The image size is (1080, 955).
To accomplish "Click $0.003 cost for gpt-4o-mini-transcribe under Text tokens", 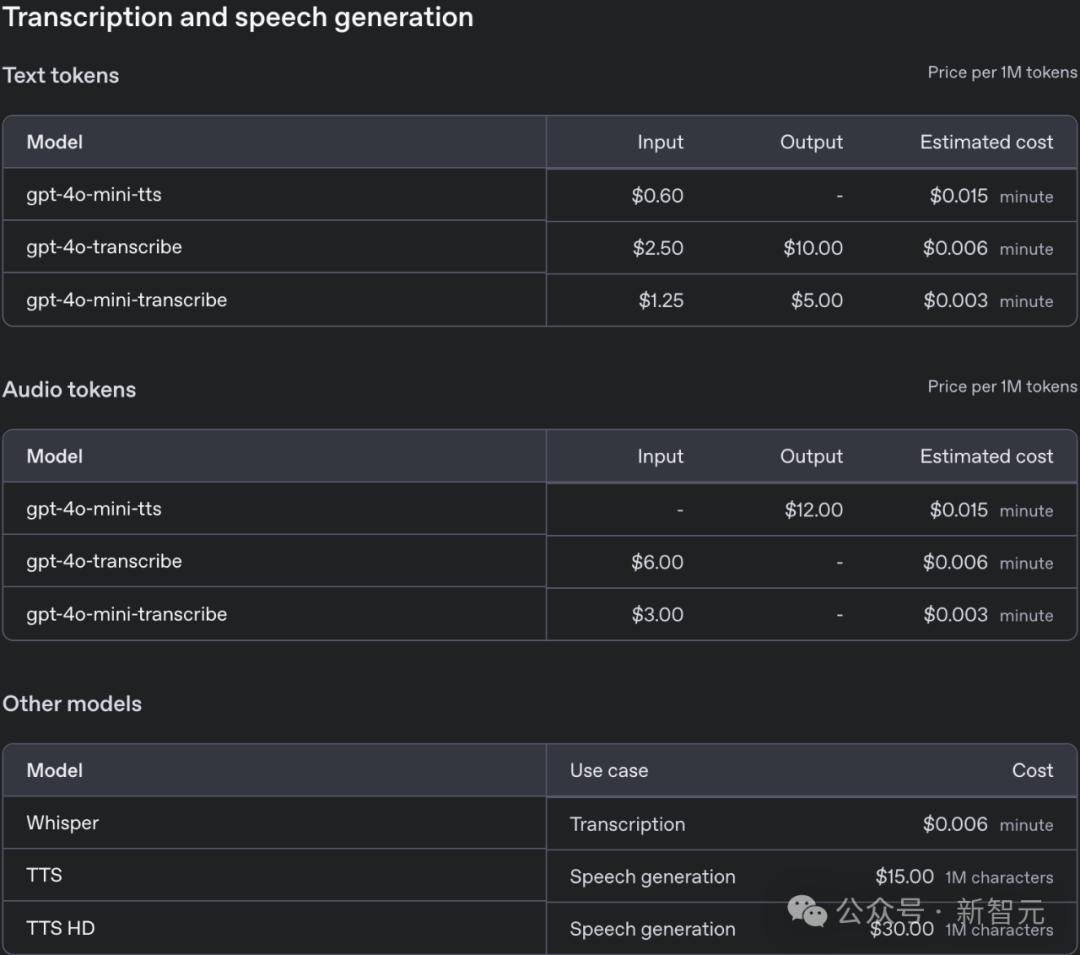I will click(x=955, y=300).
